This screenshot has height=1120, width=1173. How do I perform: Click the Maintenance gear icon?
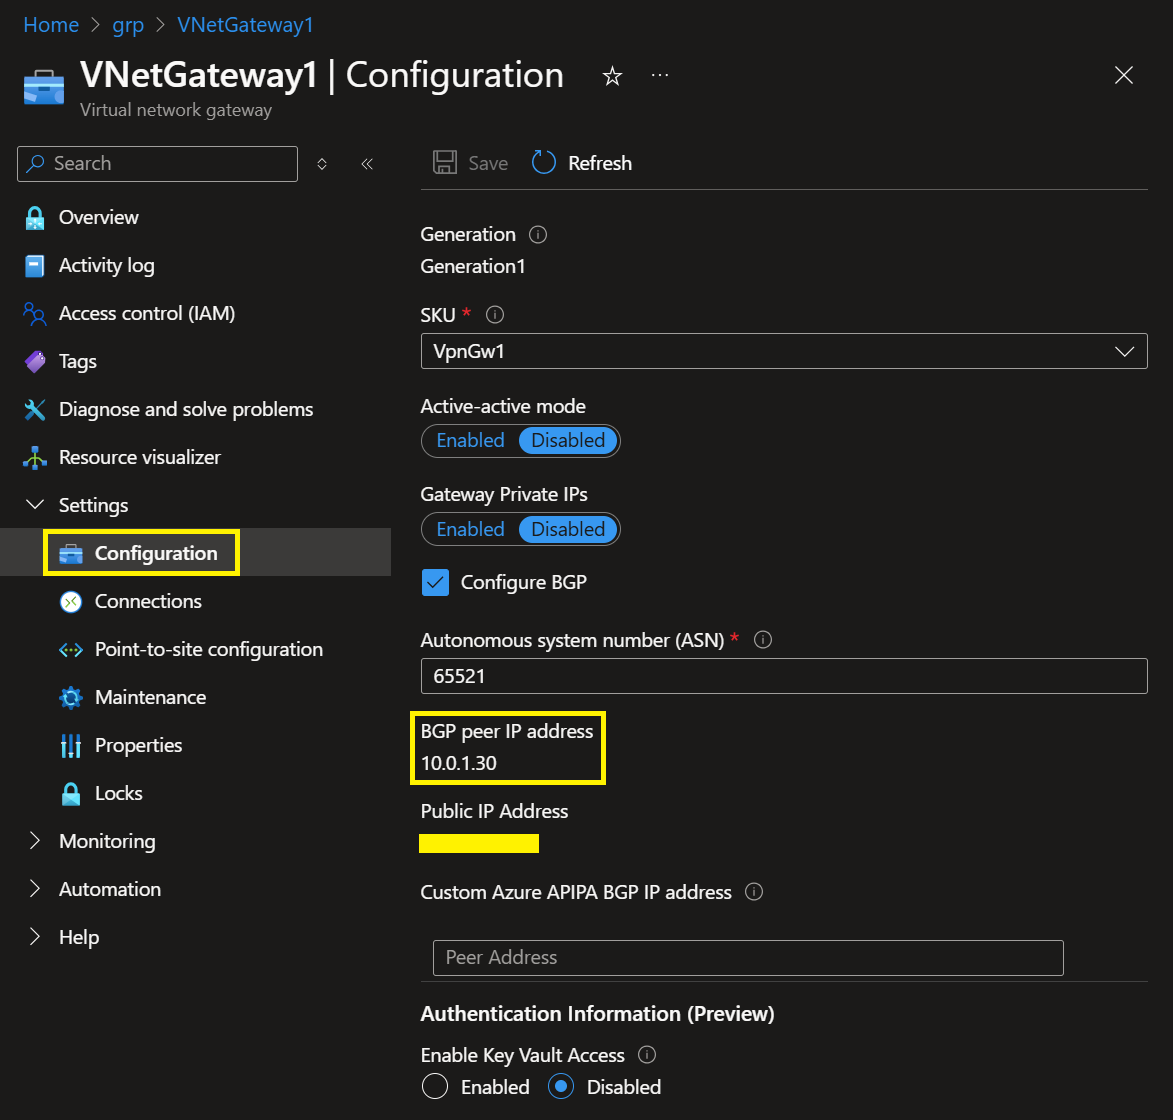pos(71,697)
